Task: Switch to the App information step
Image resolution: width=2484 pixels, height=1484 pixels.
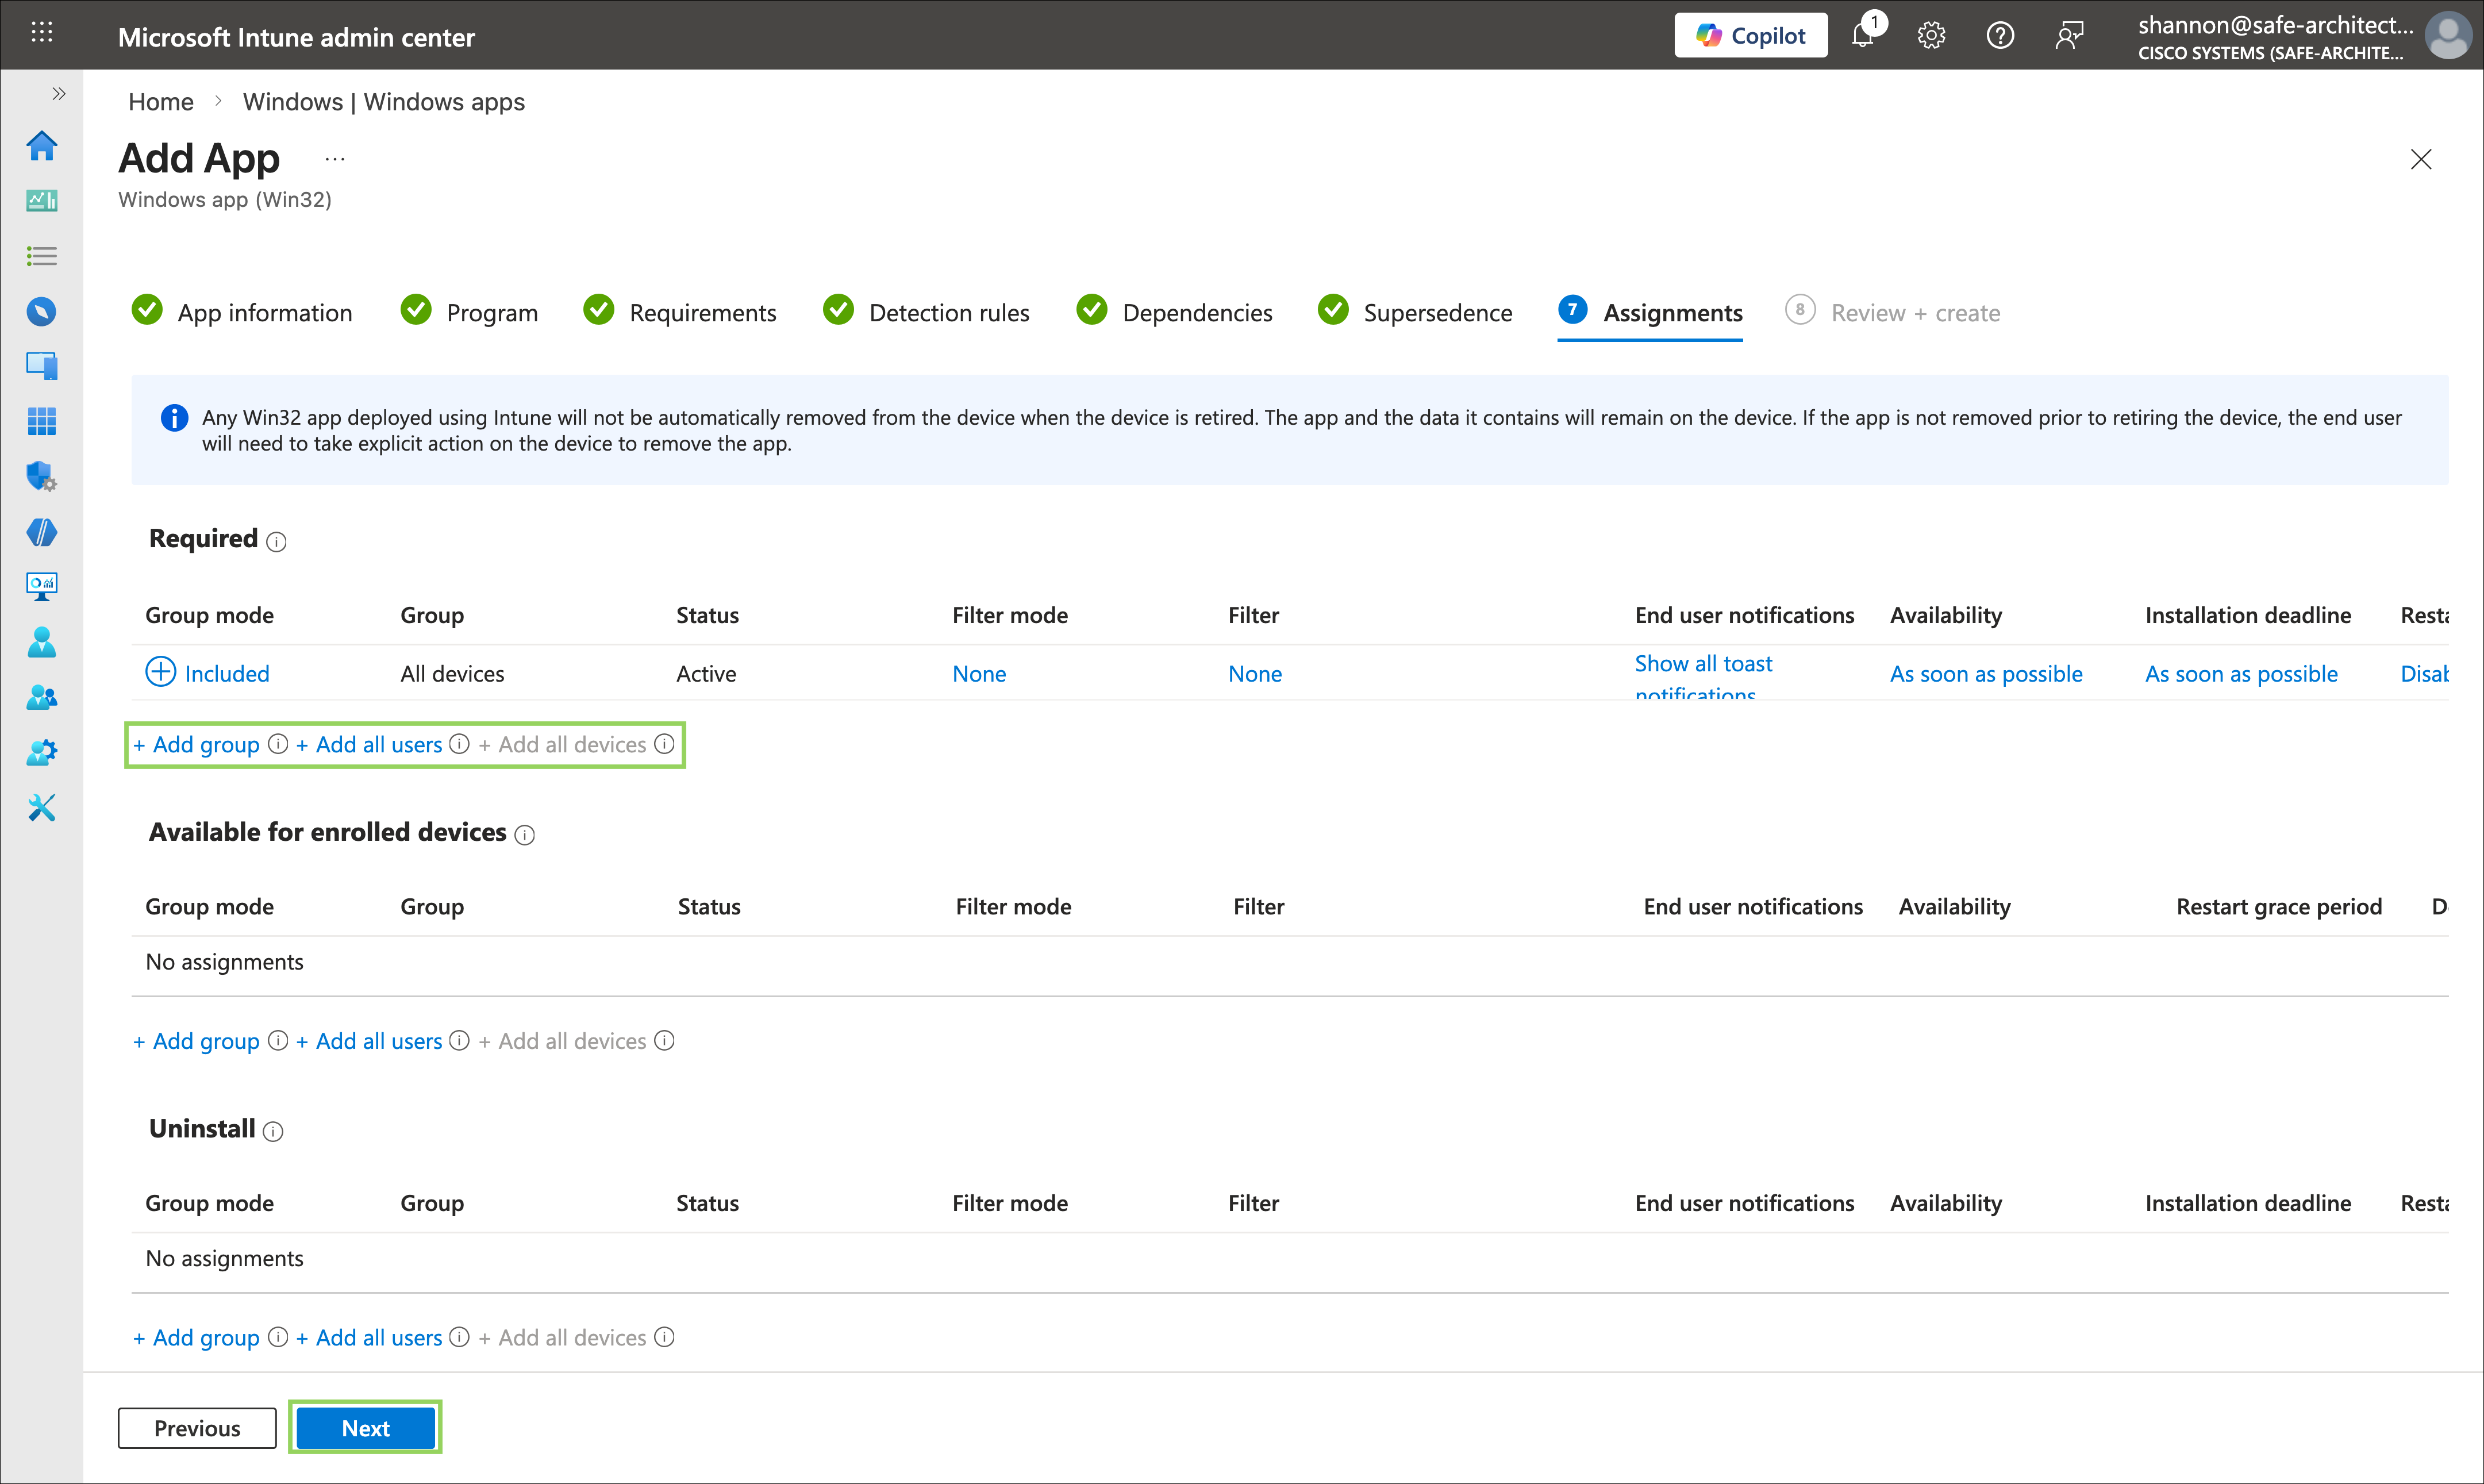Action: [x=242, y=313]
